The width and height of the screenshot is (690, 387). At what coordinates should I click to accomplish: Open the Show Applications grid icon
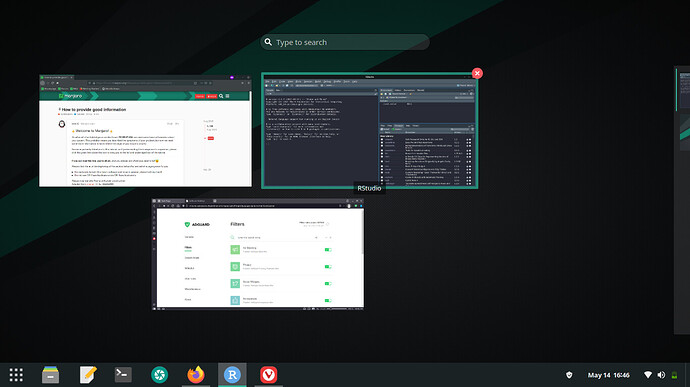coord(16,375)
